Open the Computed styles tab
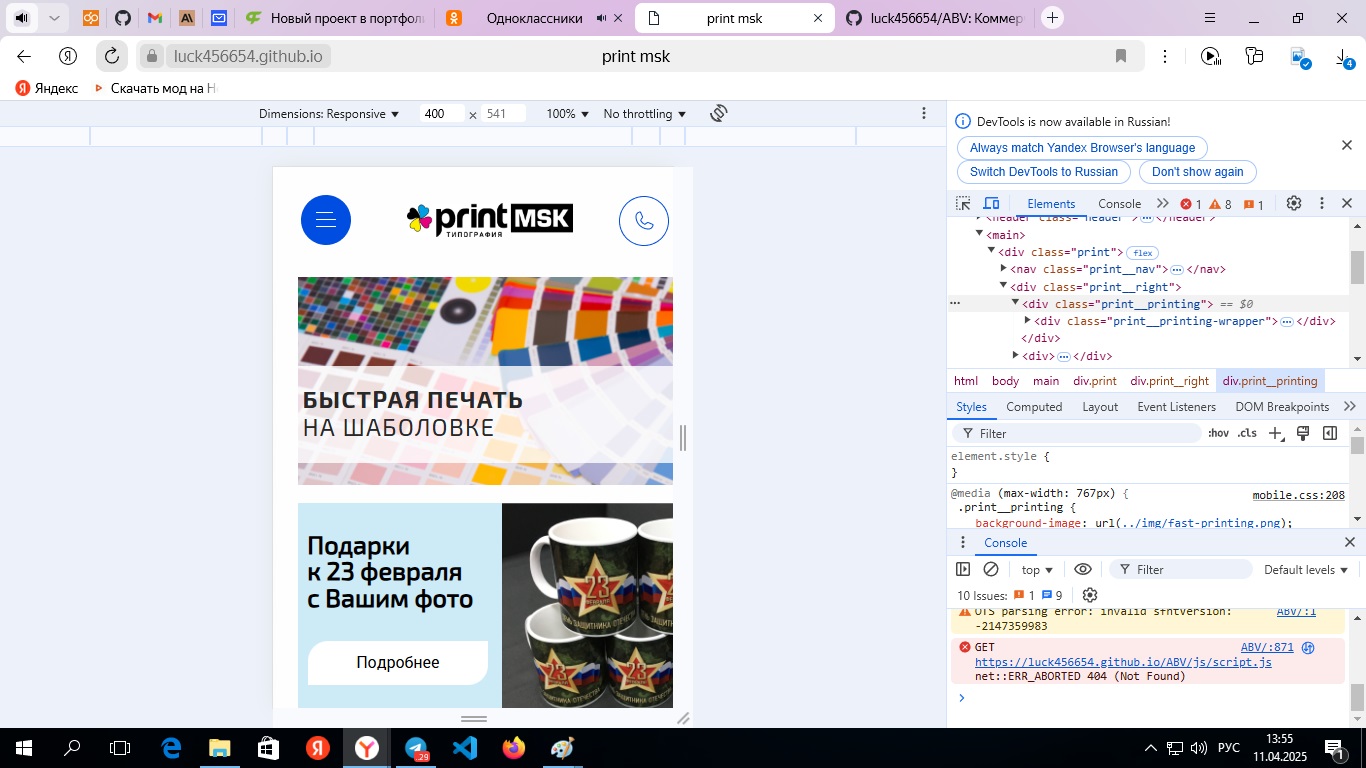The image size is (1366, 768). [1034, 407]
